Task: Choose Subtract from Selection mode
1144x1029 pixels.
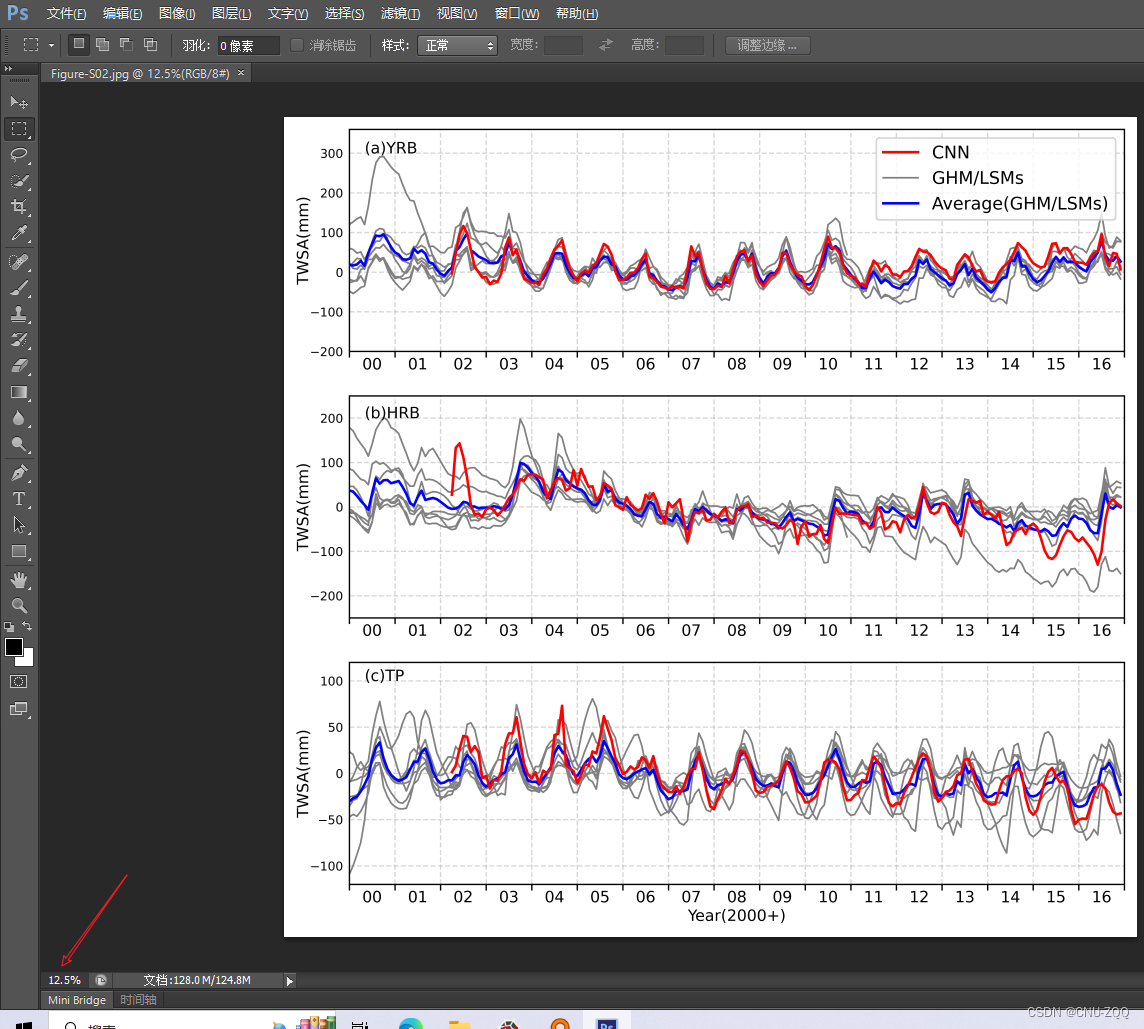Action: 126,45
